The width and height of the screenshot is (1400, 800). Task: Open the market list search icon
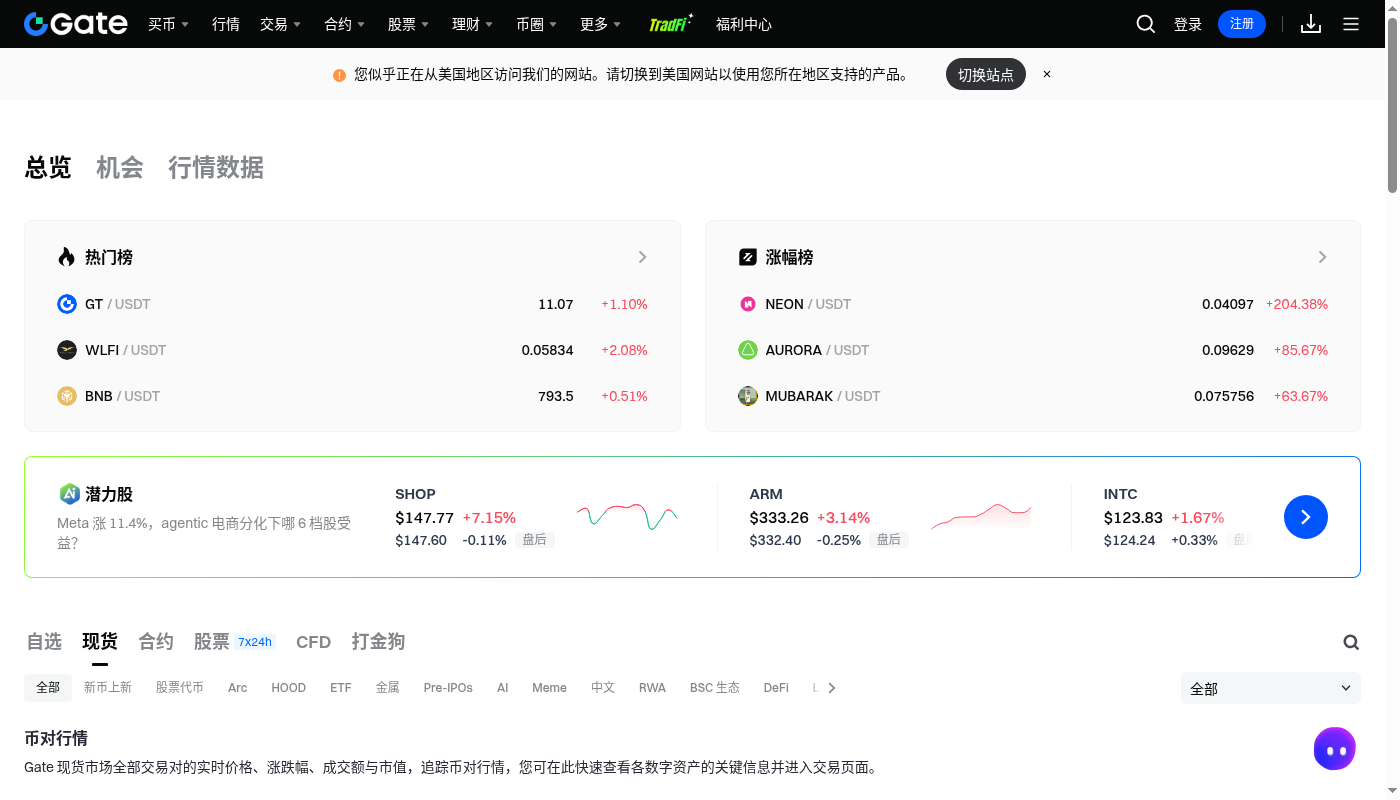[x=1351, y=642]
